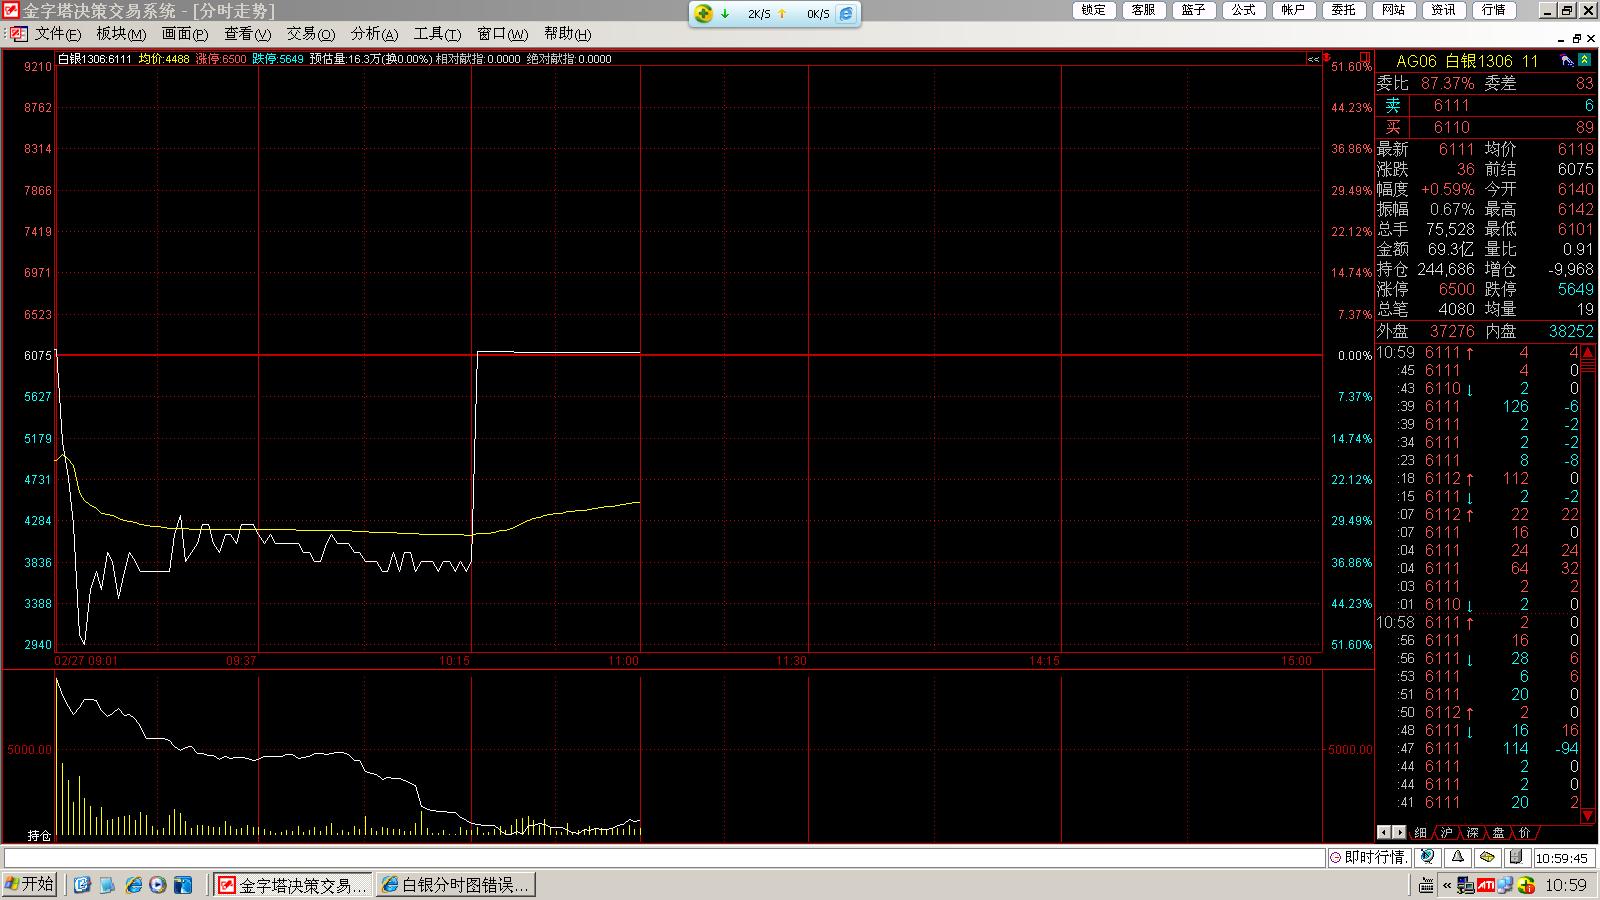Image resolution: width=1600 pixels, height=900 pixels.
Task: Open Windows Media Player from quick launch
Action: 157,885
